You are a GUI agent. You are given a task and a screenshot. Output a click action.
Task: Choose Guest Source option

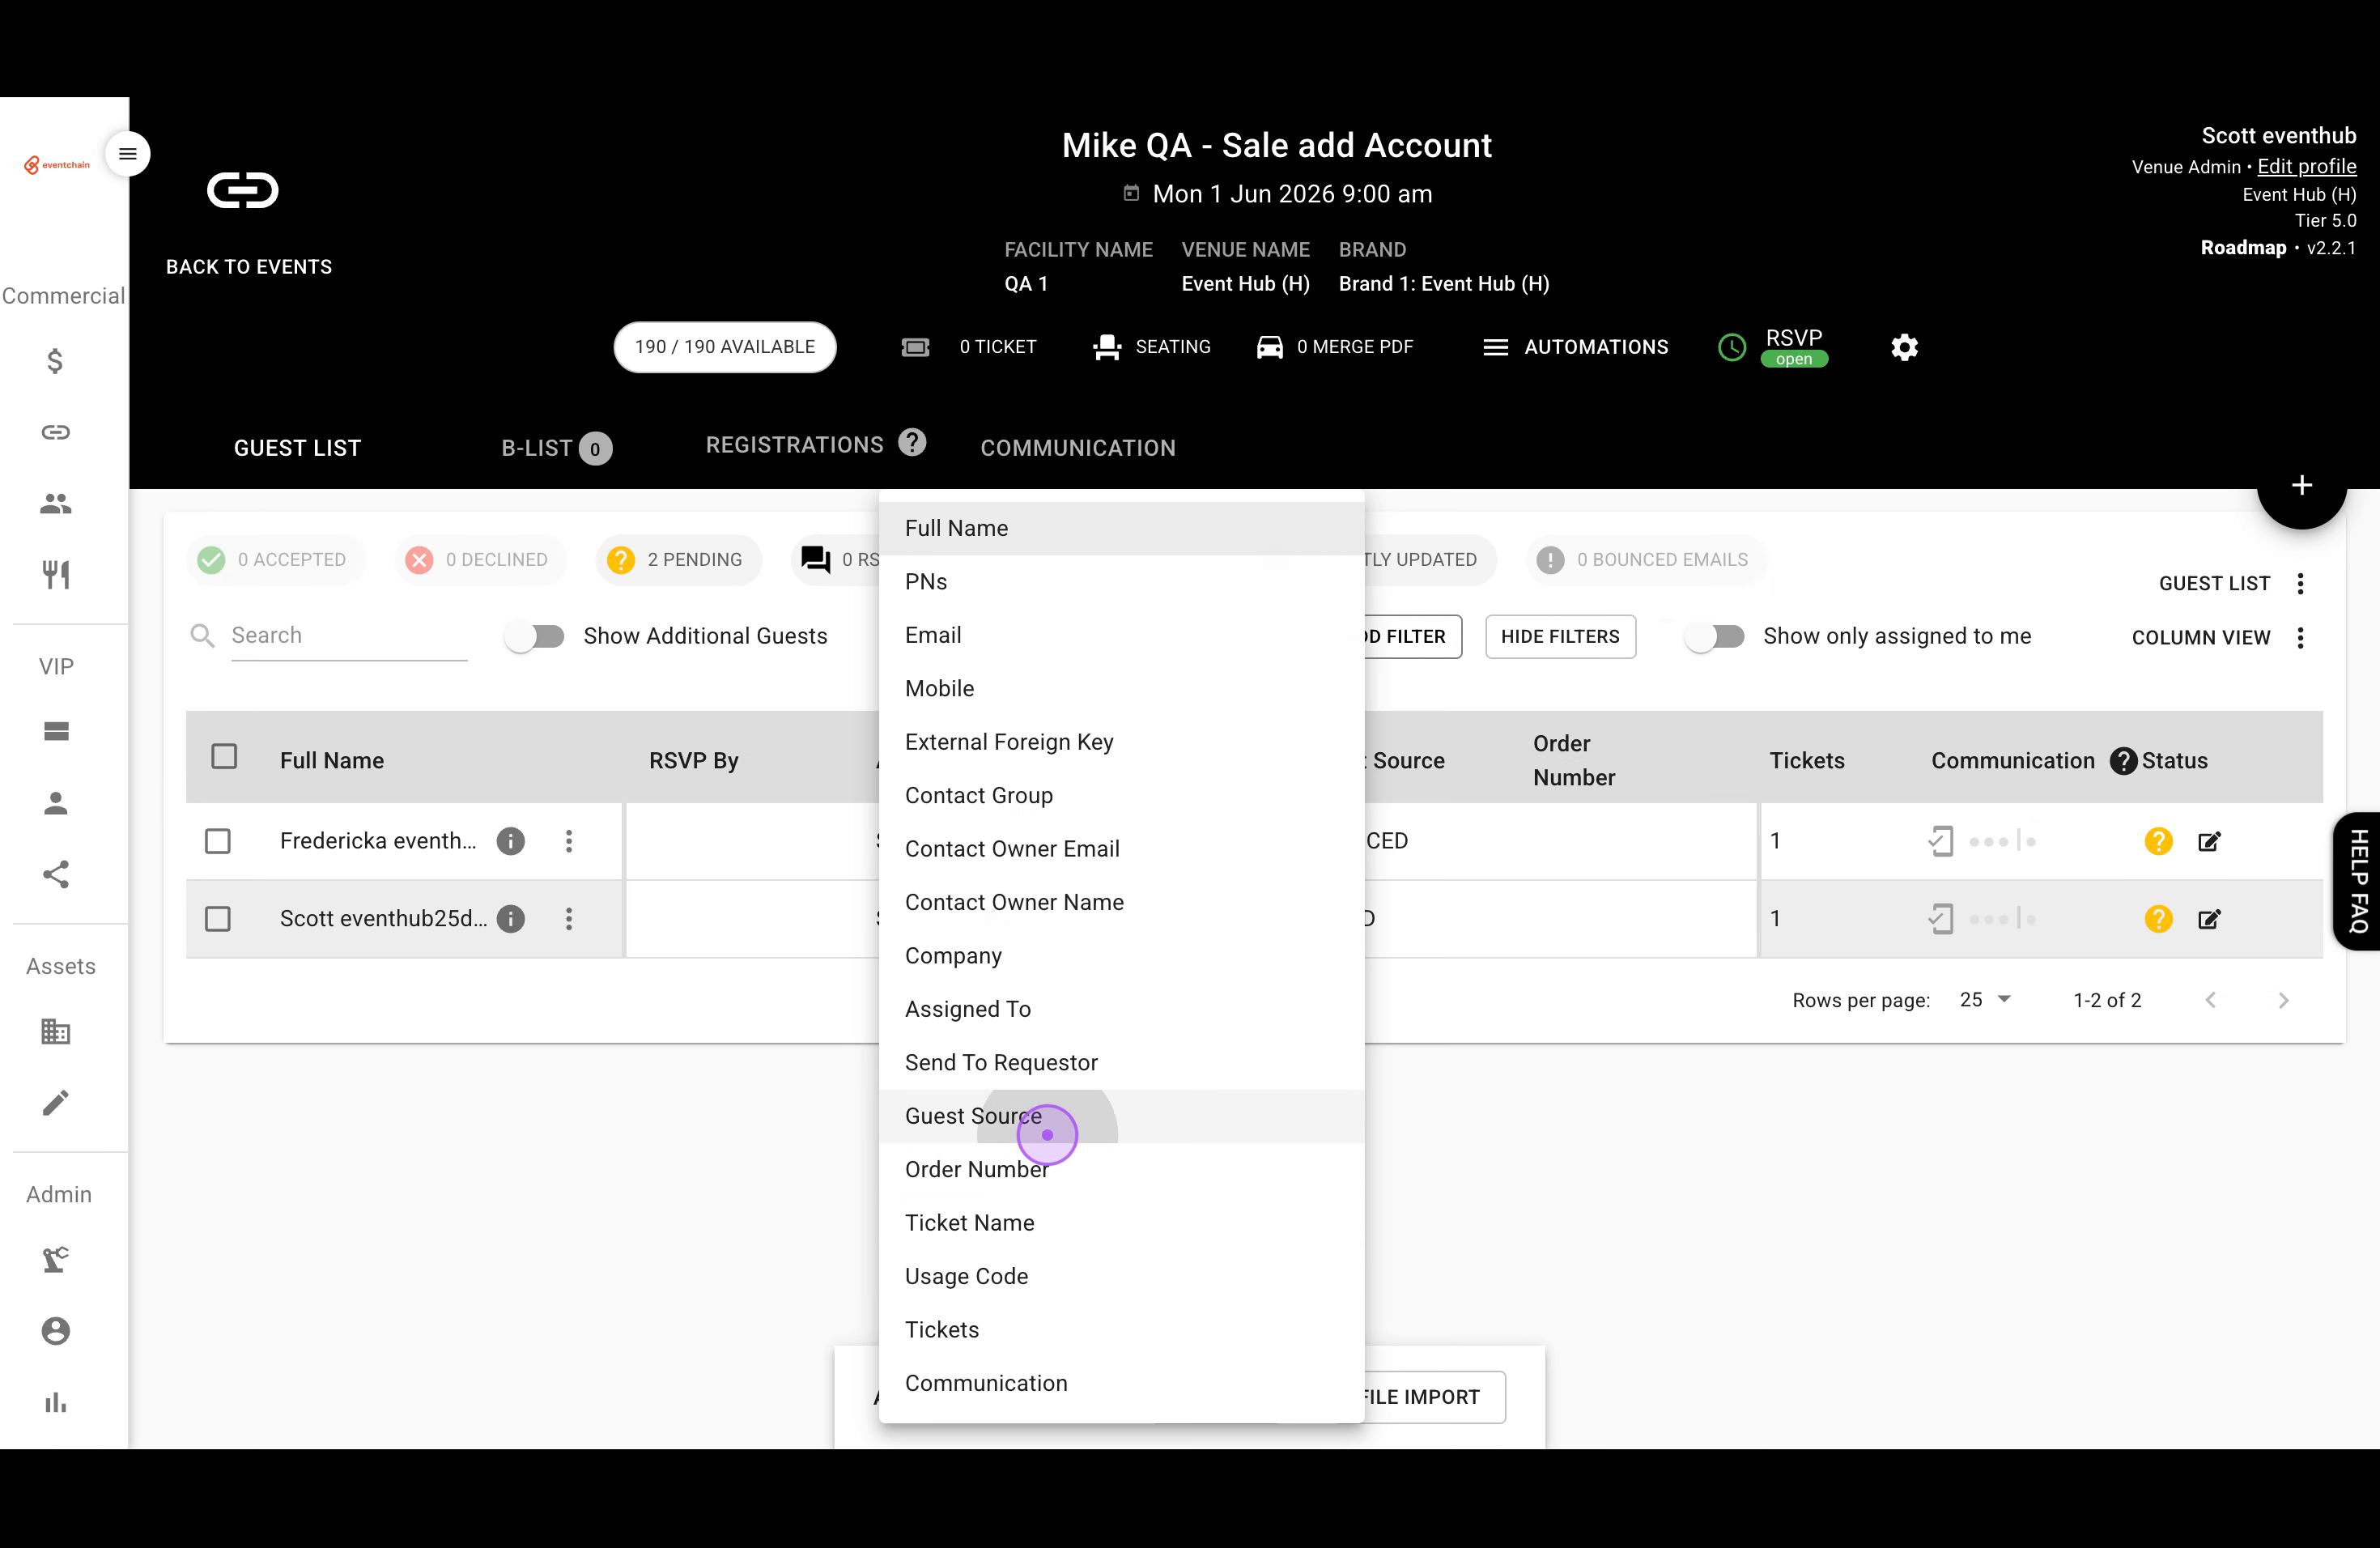point(1122,1116)
